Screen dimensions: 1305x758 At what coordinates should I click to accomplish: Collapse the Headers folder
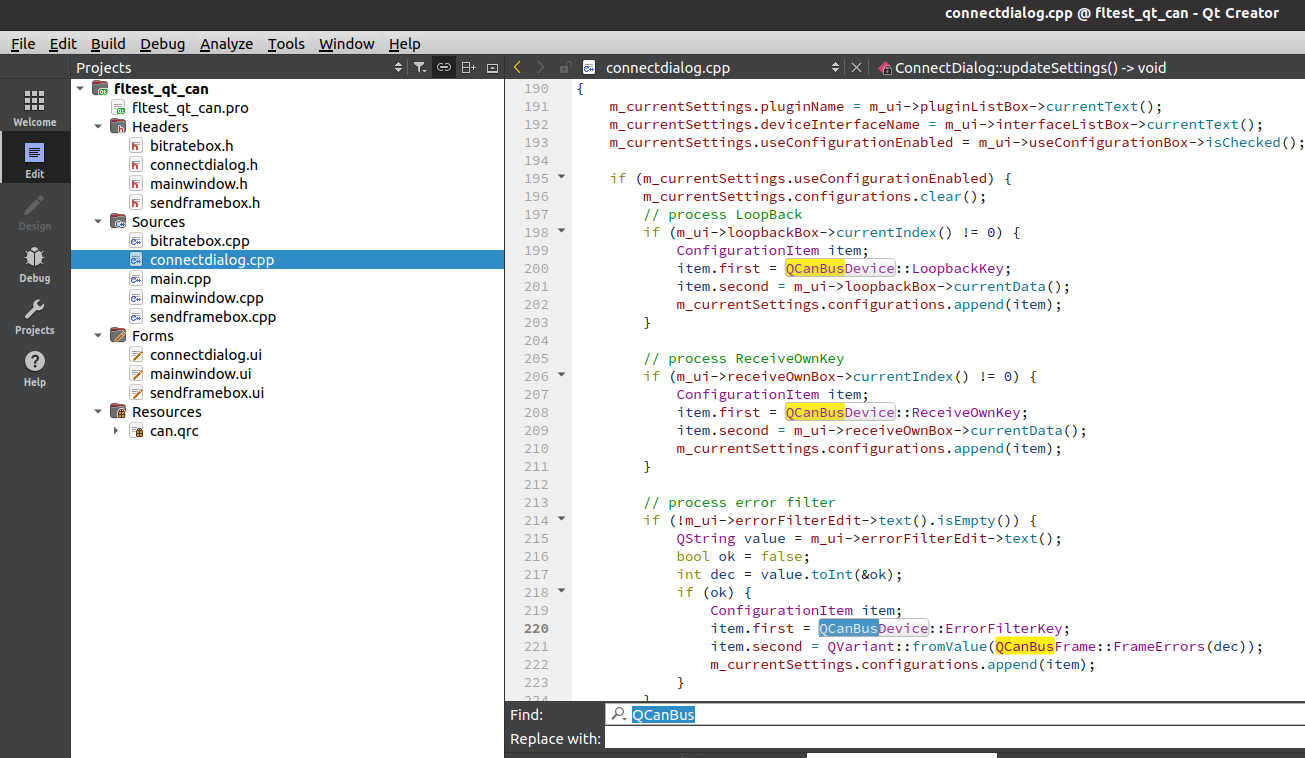tap(98, 127)
